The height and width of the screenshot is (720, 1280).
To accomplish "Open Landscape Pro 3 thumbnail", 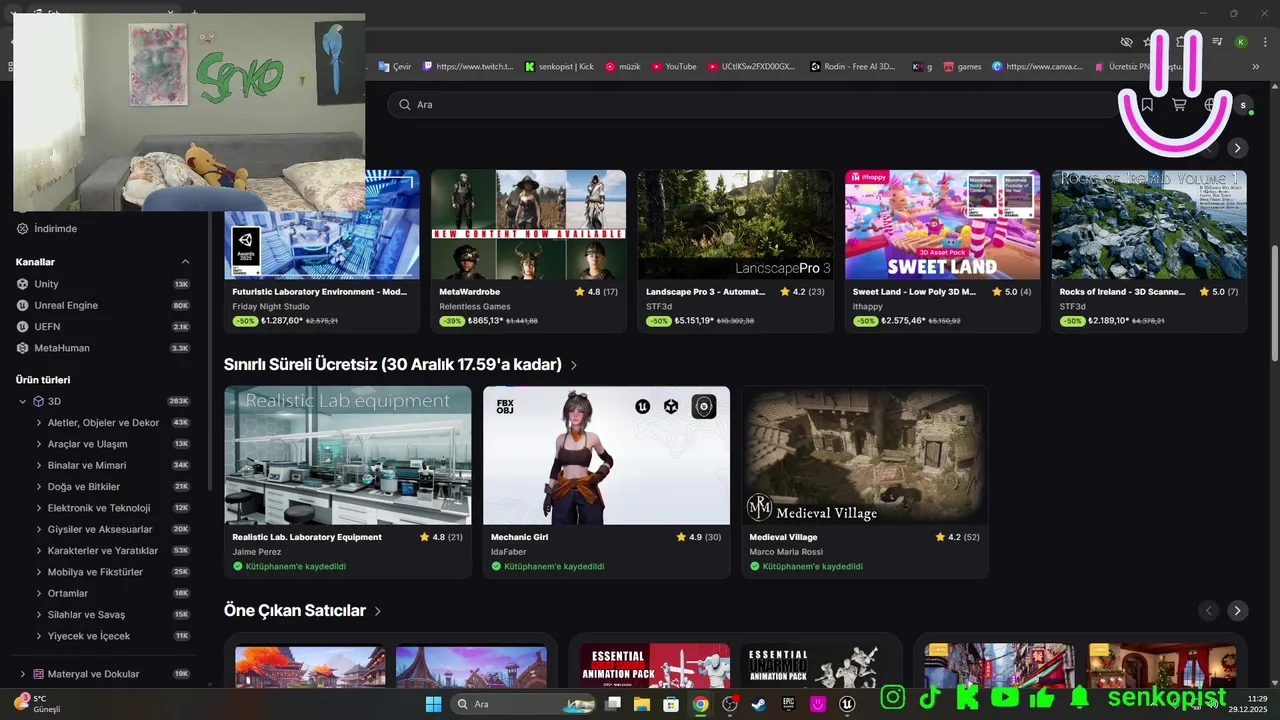I will pyautogui.click(x=735, y=224).
